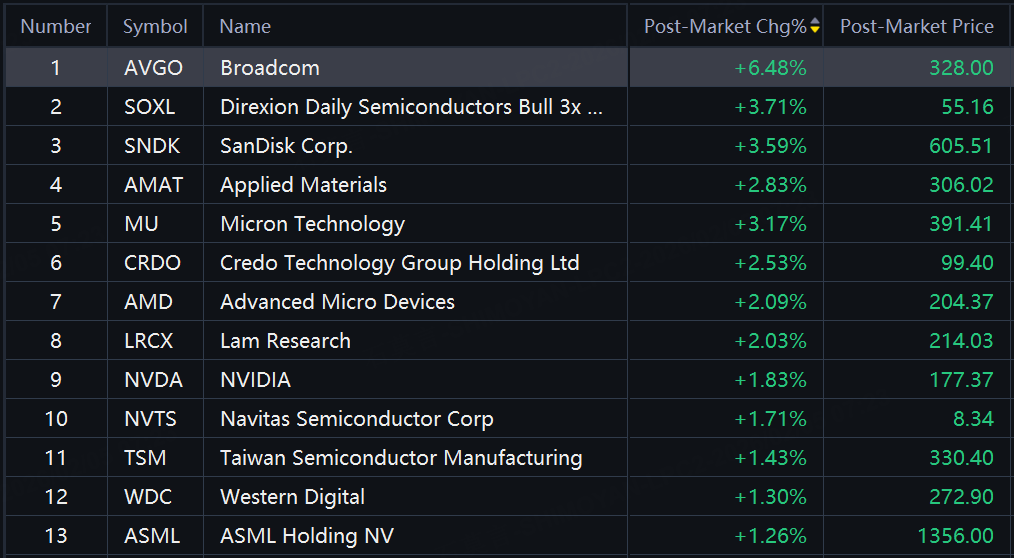
Task: Select the NVDA ticker symbol
Action: point(152,380)
